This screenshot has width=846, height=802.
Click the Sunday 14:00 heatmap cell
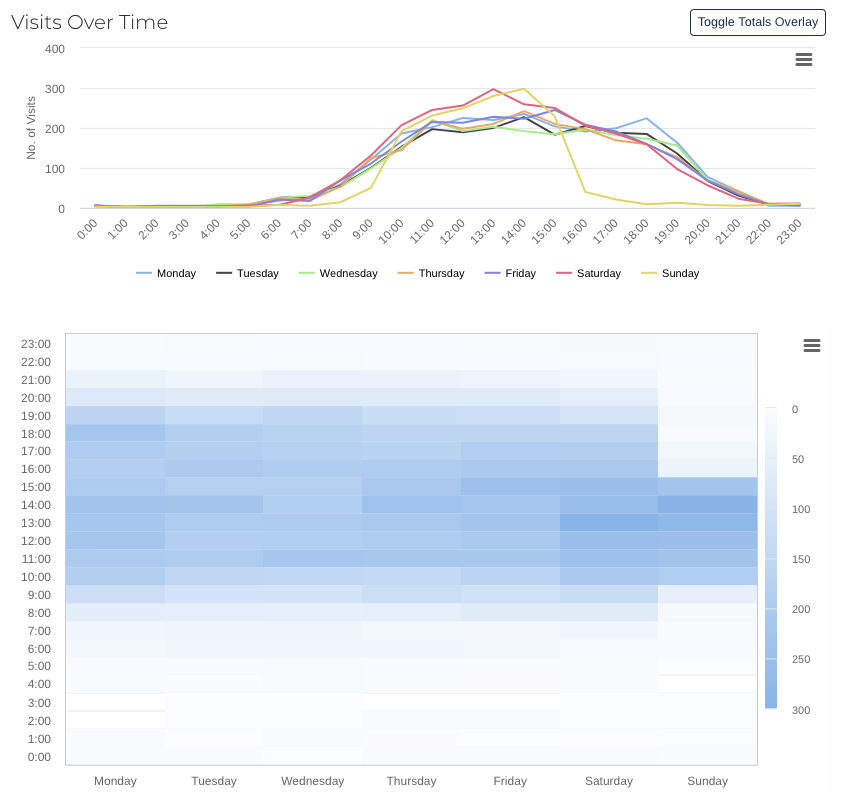click(707, 505)
